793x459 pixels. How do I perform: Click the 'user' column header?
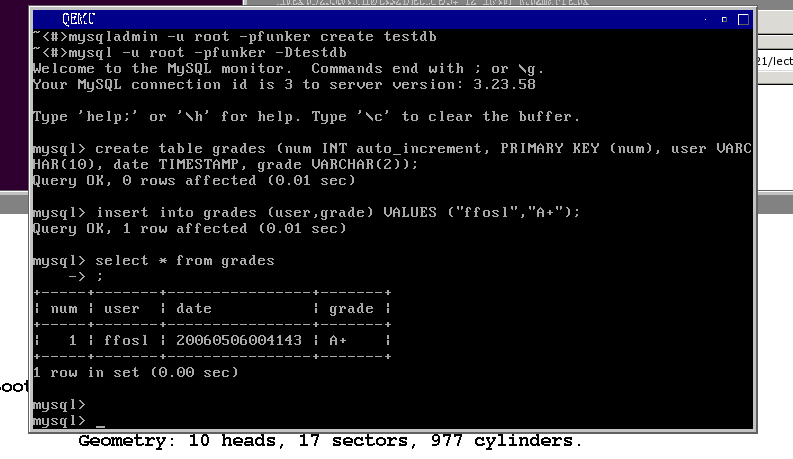(121, 309)
